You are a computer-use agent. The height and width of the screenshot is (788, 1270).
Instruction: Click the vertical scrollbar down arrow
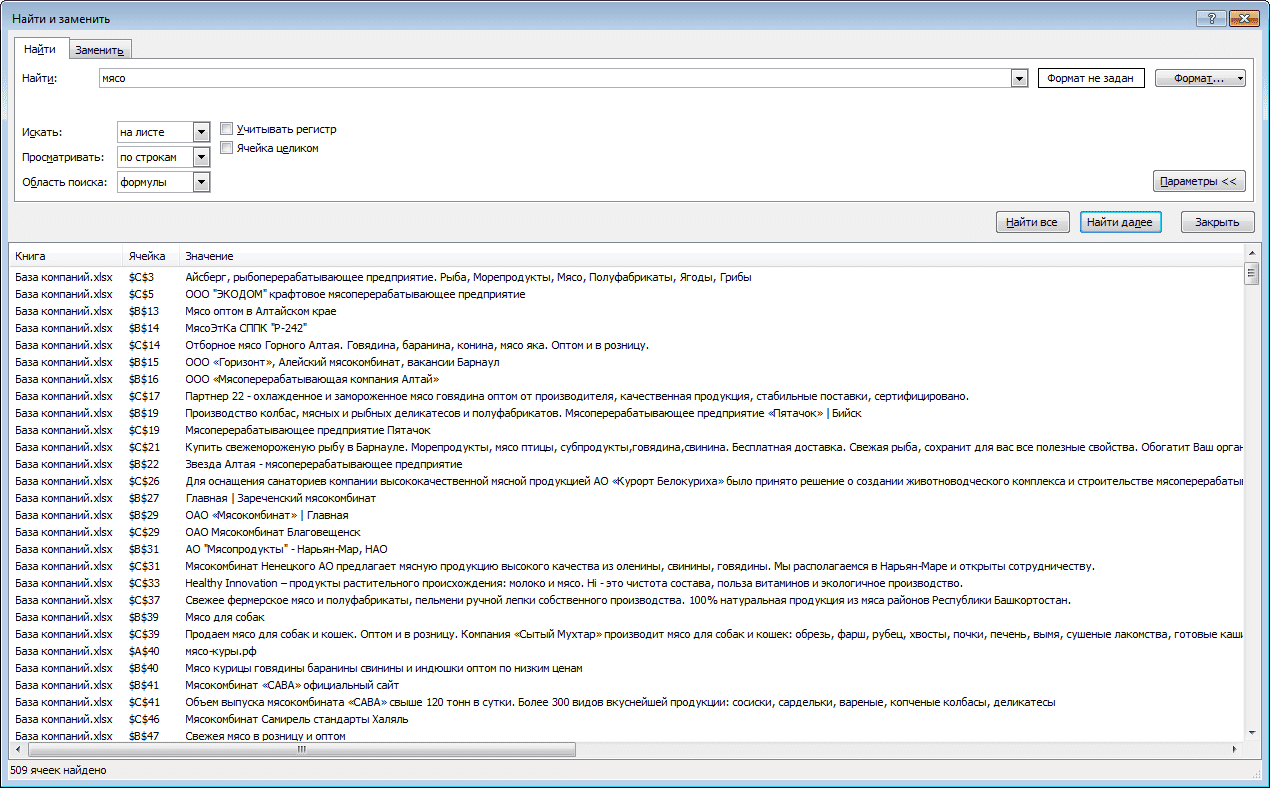click(x=1251, y=733)
